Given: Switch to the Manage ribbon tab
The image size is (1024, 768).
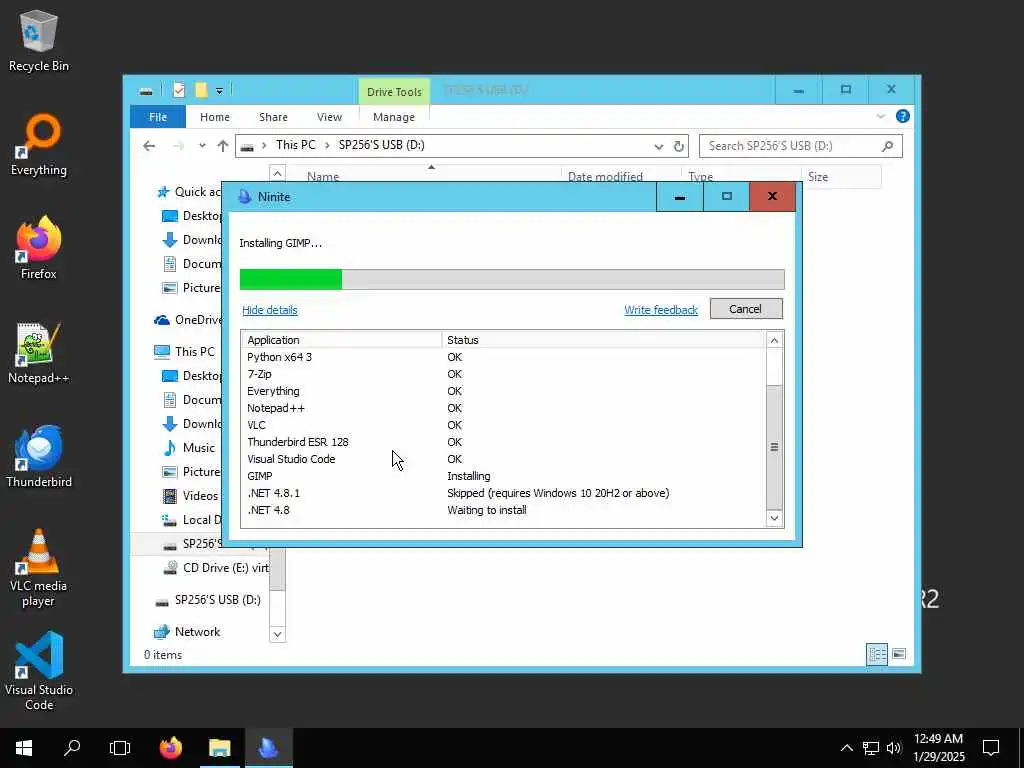Looking at the screenshot, I should (394, 117).
